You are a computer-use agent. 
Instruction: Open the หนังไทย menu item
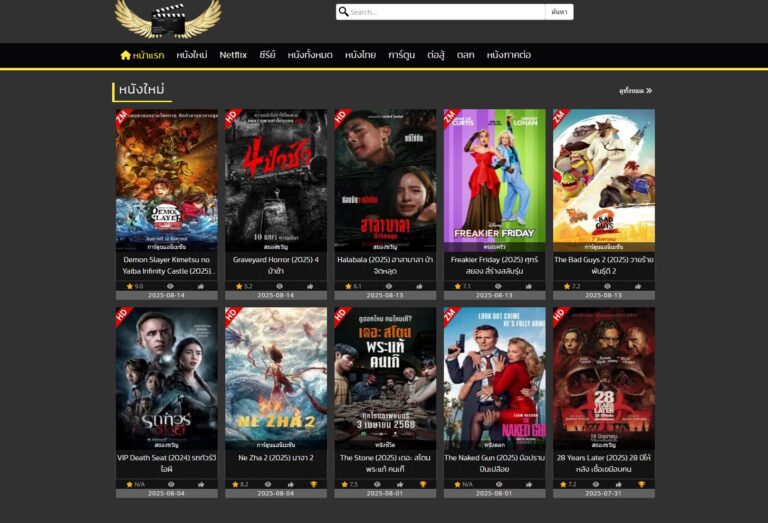tap(360, 55)
